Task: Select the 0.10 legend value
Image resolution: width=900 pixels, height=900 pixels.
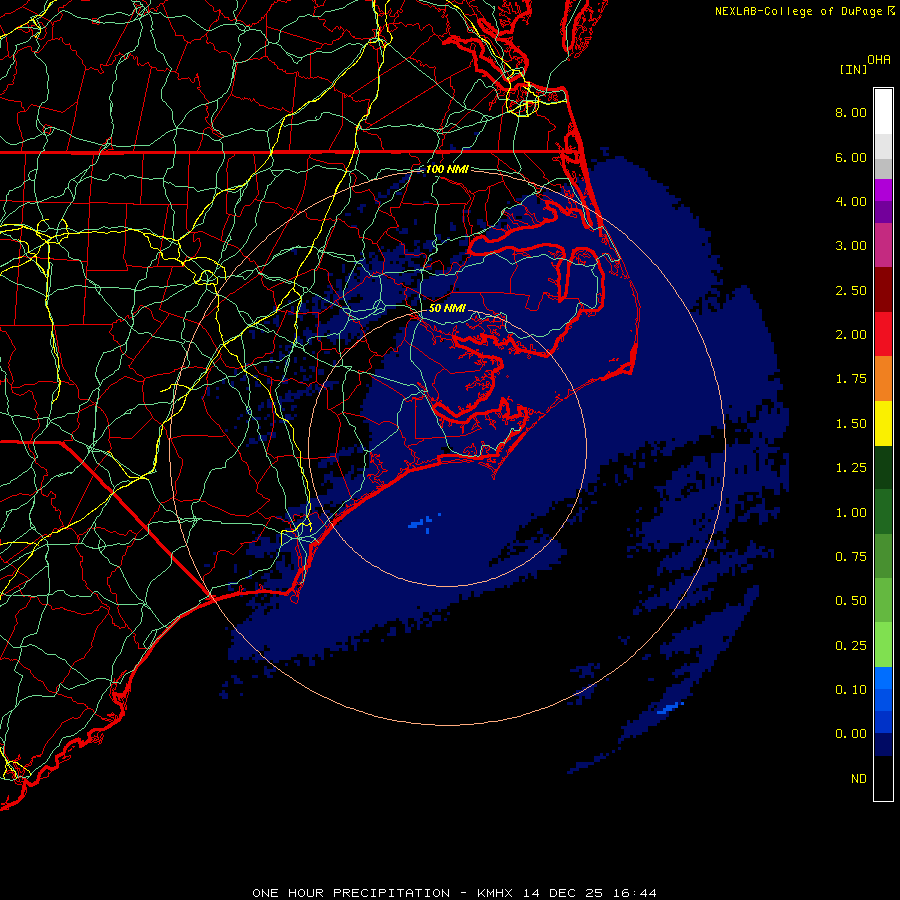Action: 851,690
